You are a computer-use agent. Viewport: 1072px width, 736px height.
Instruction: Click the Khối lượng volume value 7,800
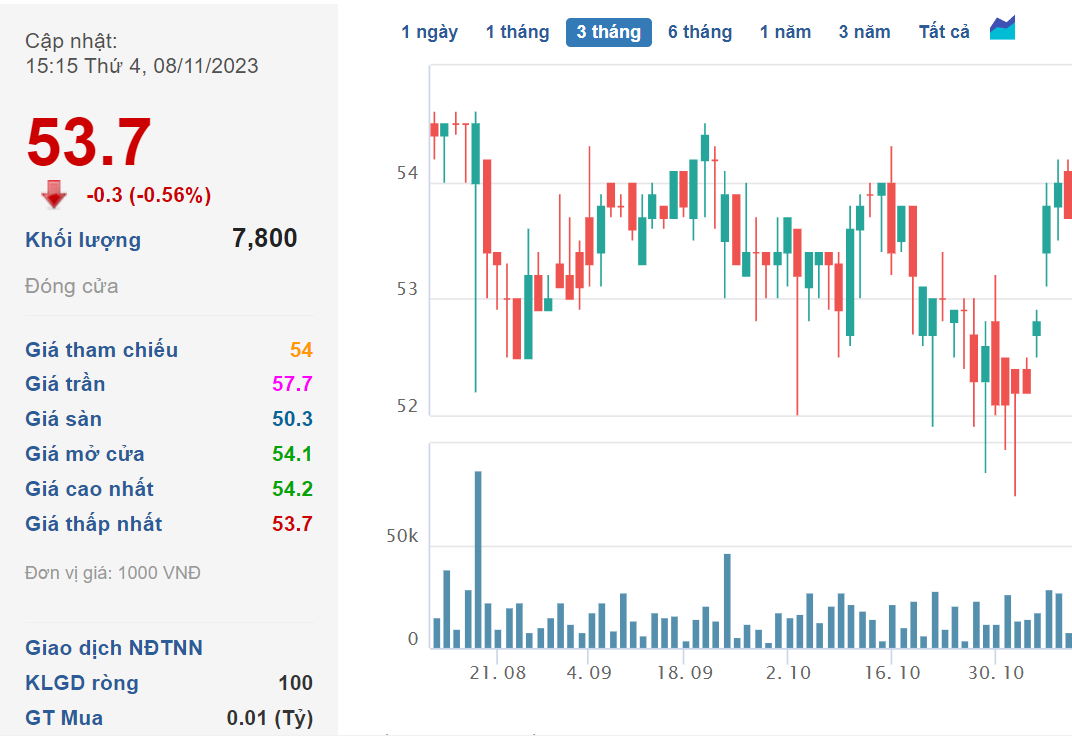[x=264, y=238]
